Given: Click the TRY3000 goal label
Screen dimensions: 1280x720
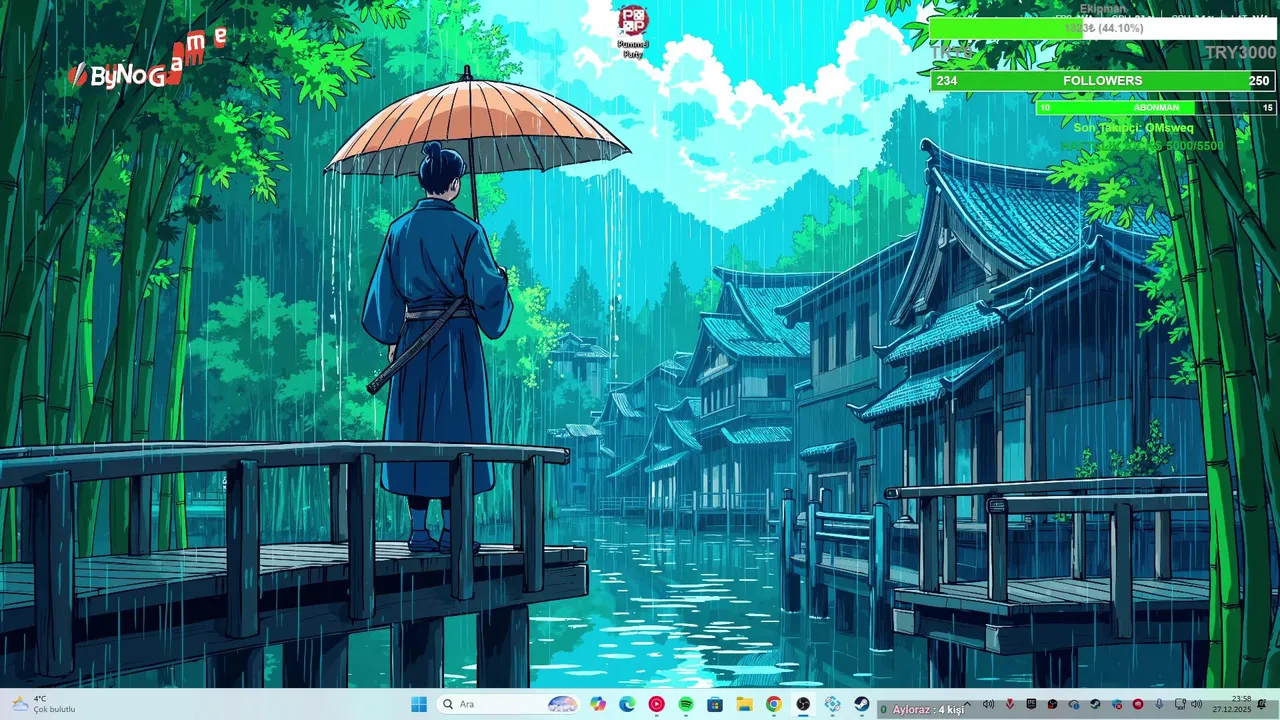Looking at the screenshot, I should tap(1240, 53).
